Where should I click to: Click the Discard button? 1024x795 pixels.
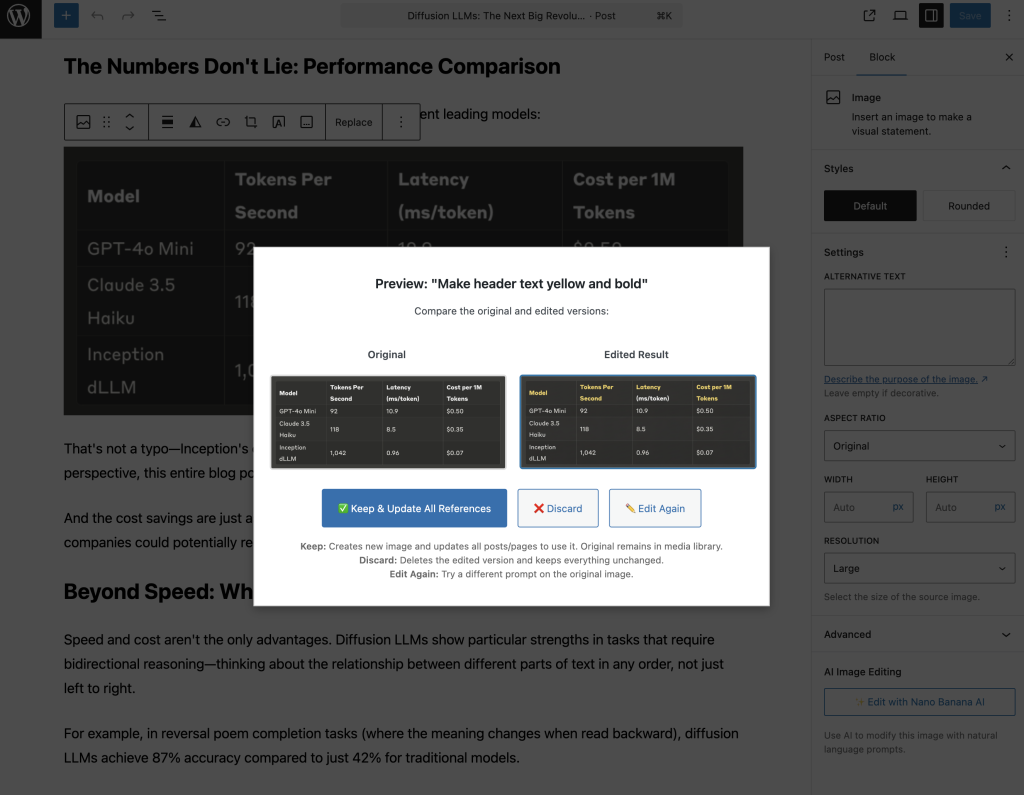[558, 508]
